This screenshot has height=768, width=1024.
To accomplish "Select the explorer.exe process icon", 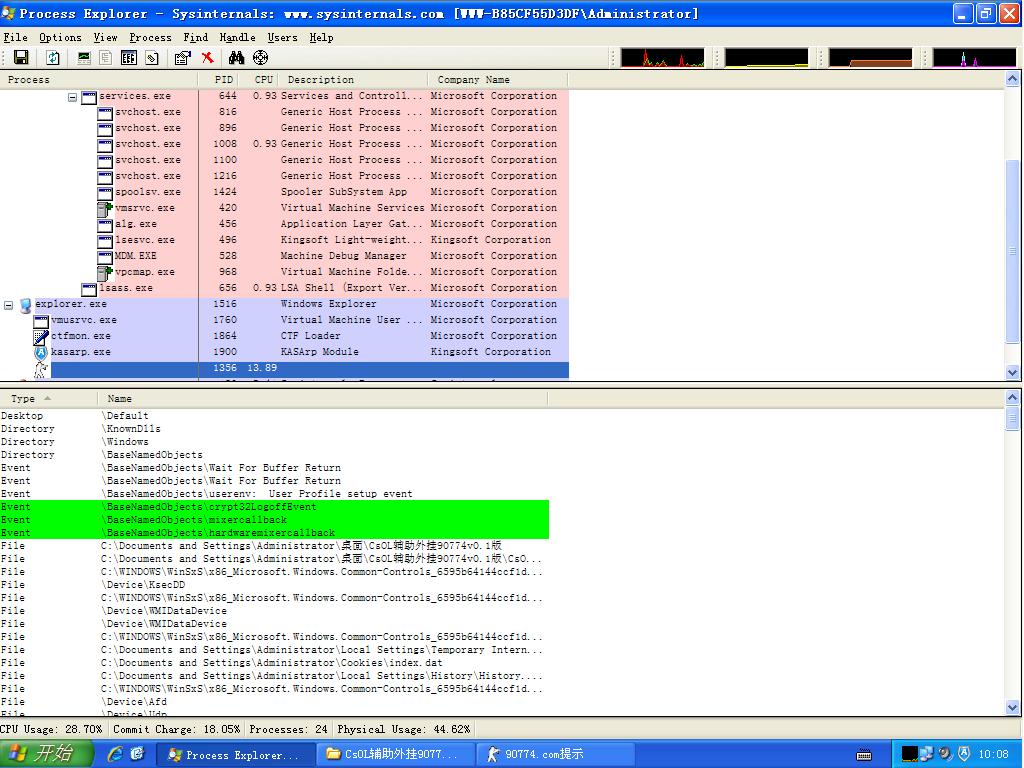I will pos(25,305).
